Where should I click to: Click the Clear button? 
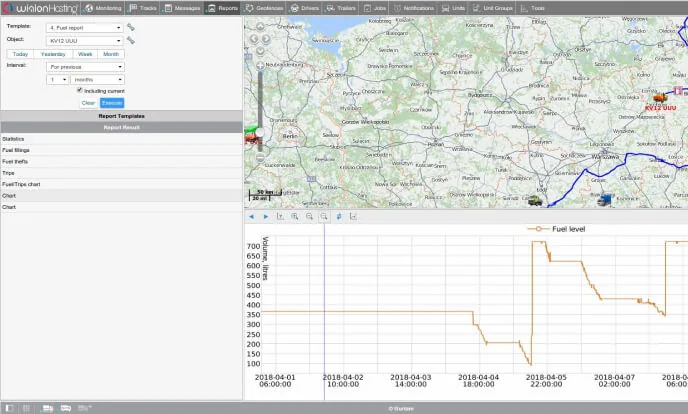[88, 103]
